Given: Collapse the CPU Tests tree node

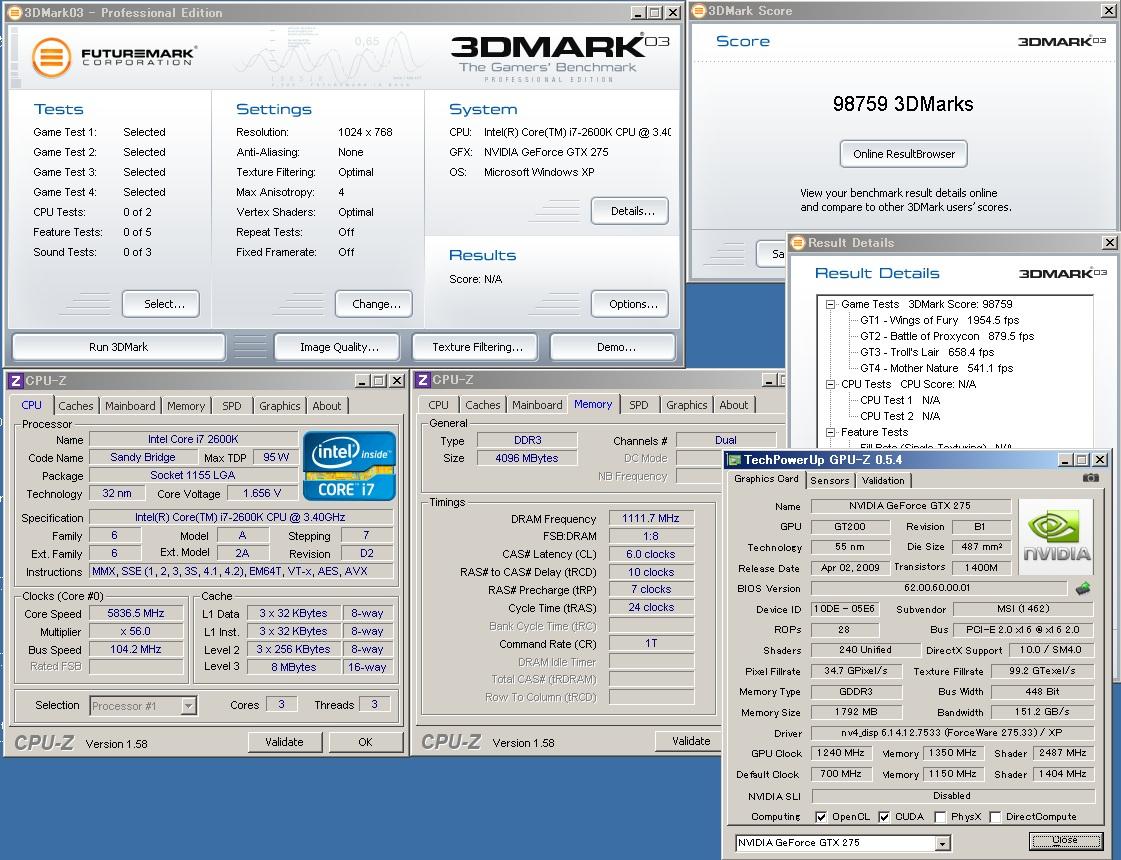Looking at the screenshot, I should coord(830,385).
